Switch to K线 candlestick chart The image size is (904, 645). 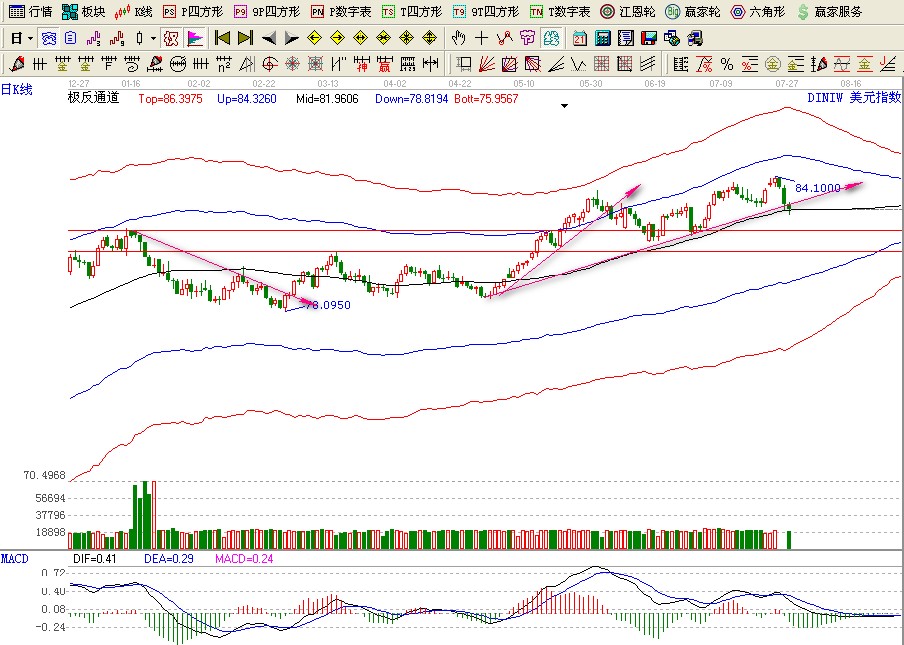click(133, 12)
